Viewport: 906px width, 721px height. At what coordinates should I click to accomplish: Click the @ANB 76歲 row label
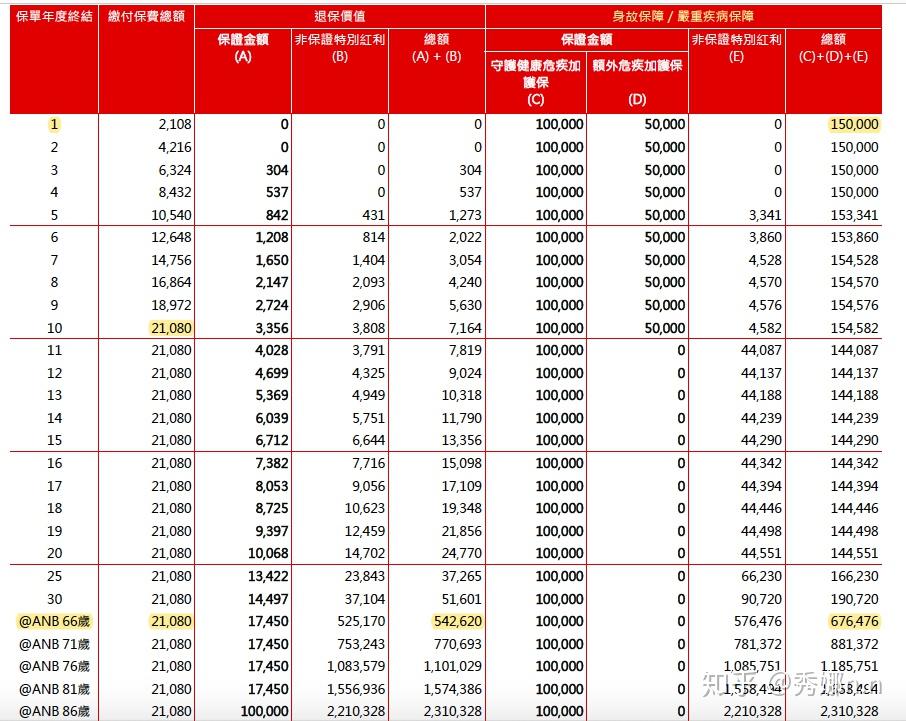point(54,667)
